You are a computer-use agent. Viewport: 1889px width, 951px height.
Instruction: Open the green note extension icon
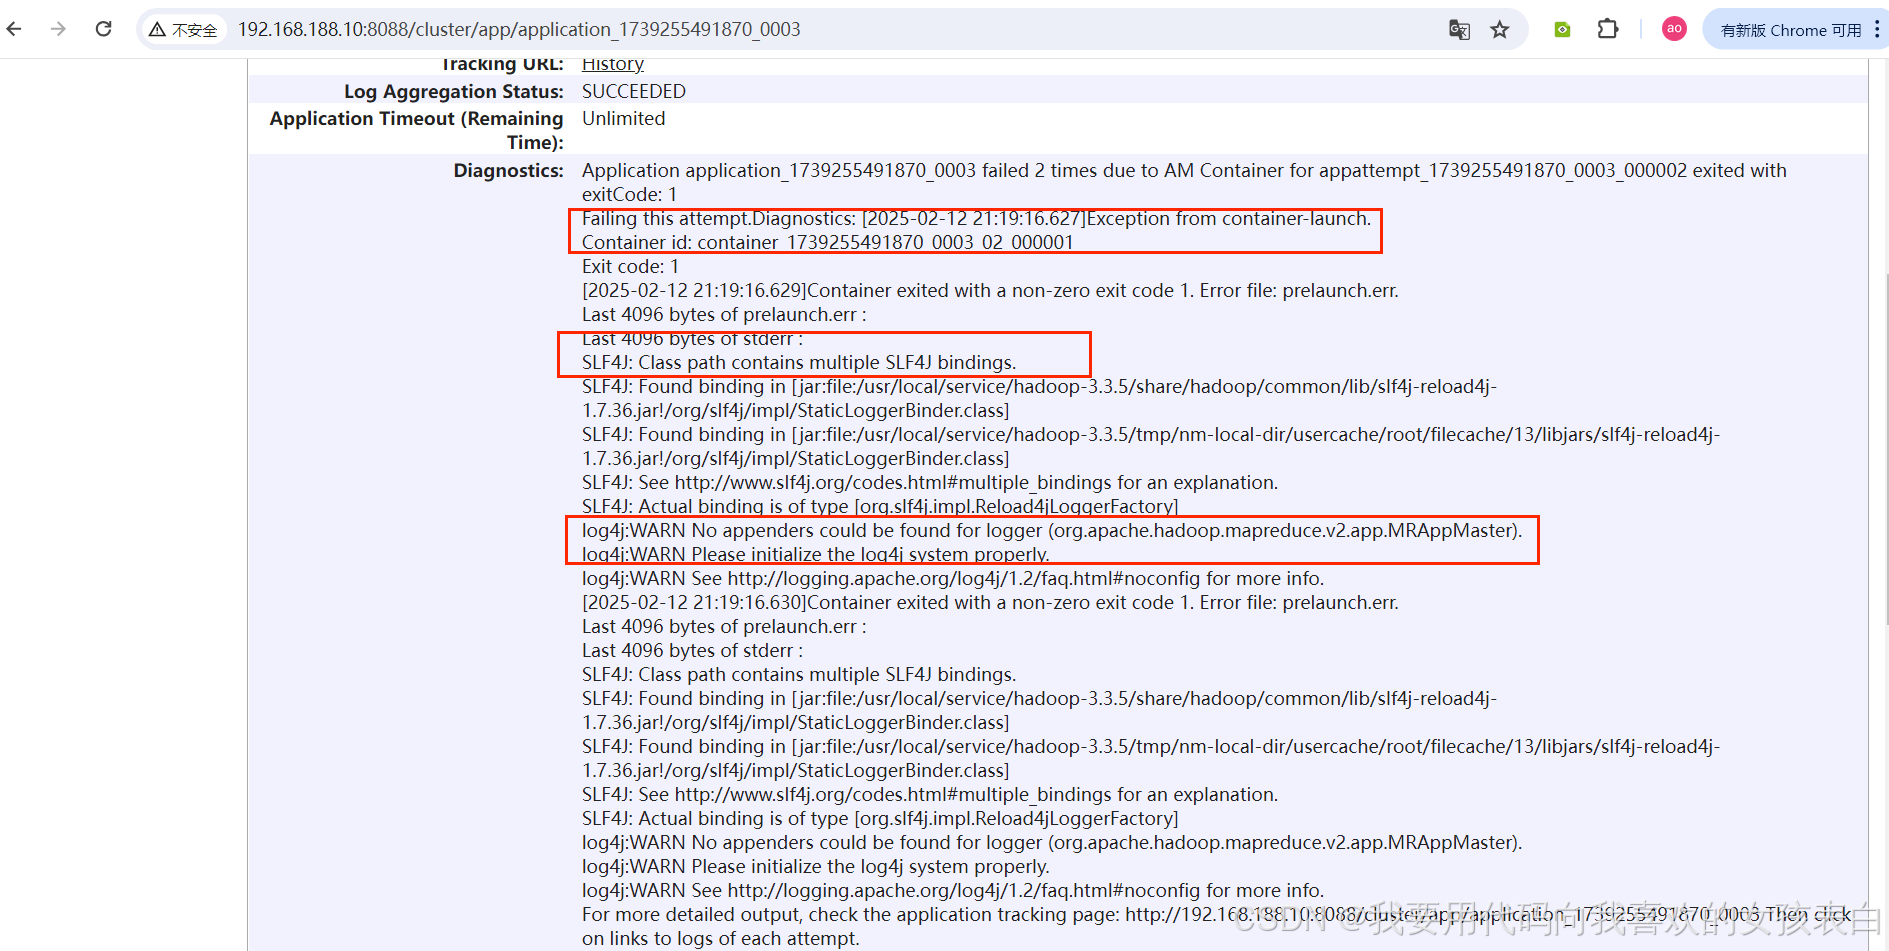(1562, 29)
